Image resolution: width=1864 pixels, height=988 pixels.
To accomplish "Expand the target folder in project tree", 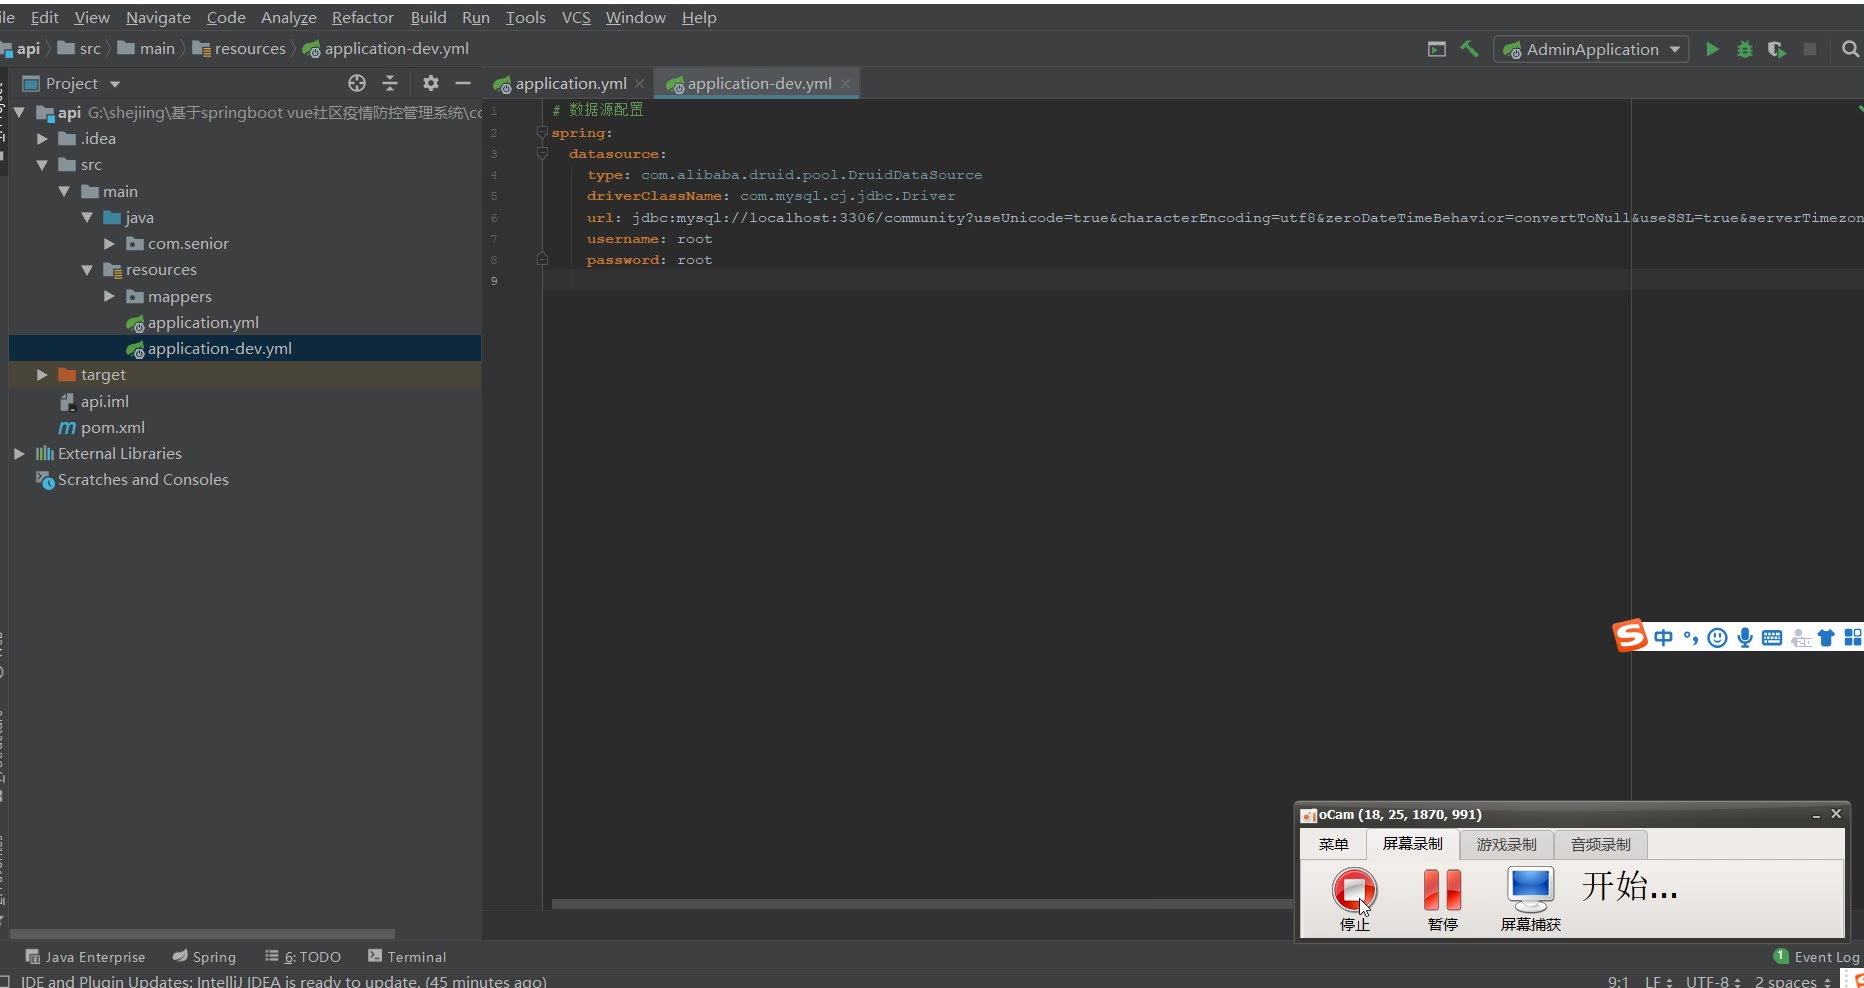I will (42, 375).
